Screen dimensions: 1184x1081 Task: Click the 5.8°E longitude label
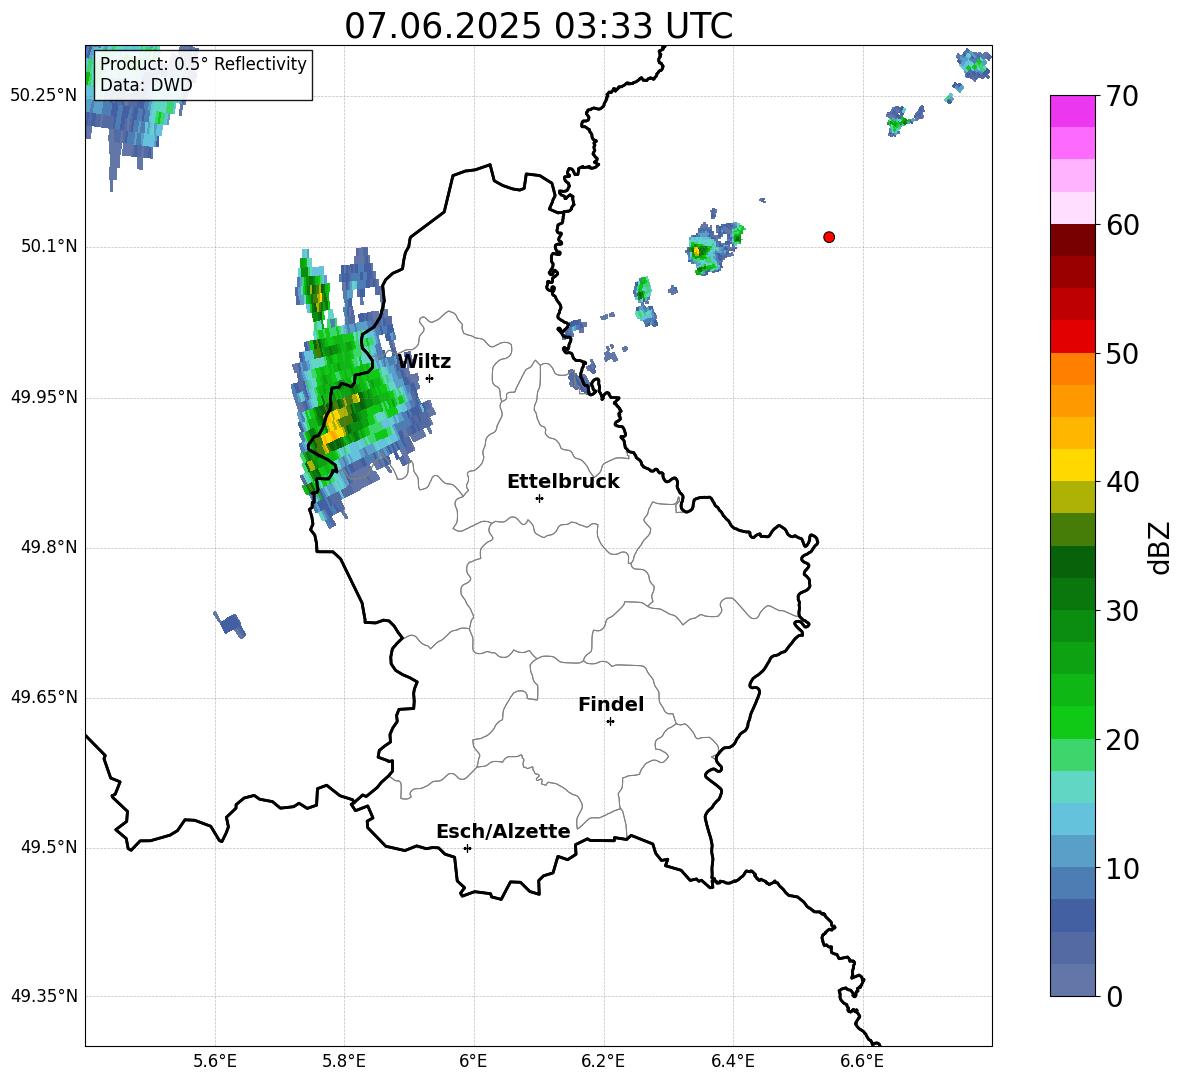[x=344, y=1061]
